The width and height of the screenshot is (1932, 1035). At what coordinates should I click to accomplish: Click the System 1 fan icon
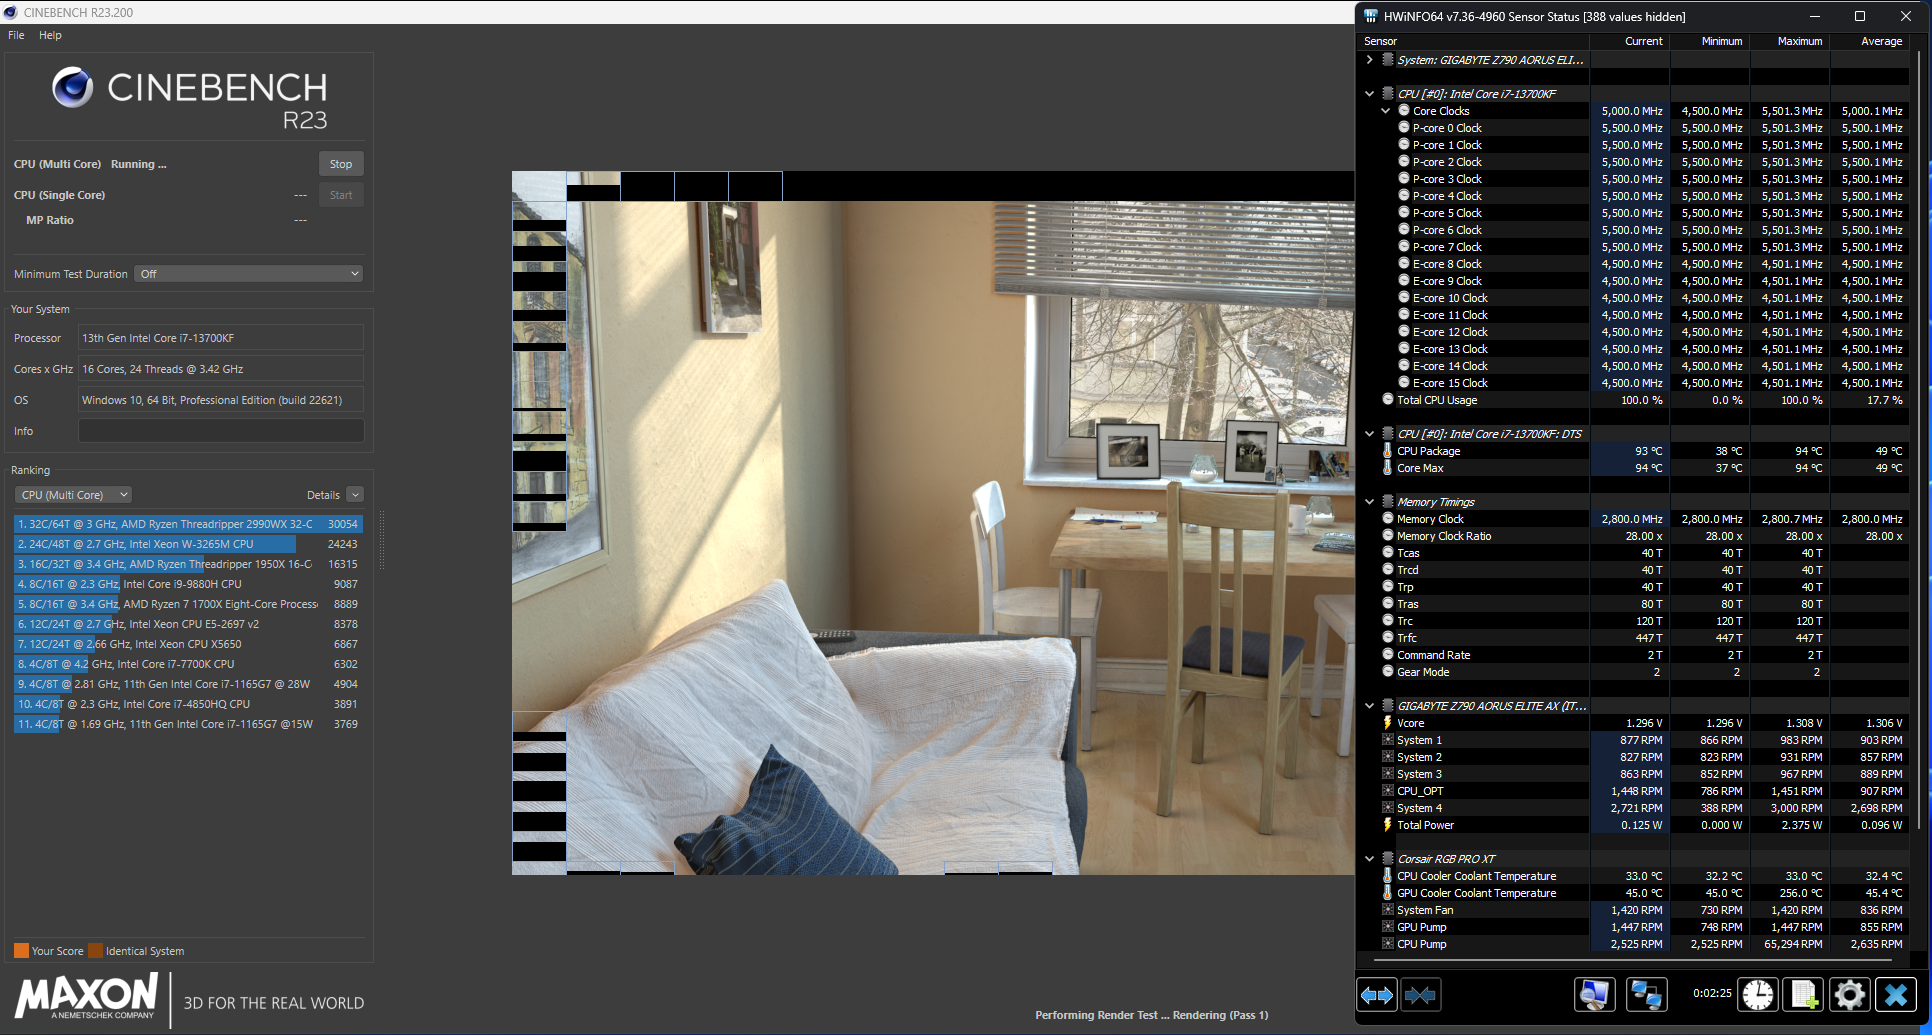pyautogui.click(x=1387, y=740)
